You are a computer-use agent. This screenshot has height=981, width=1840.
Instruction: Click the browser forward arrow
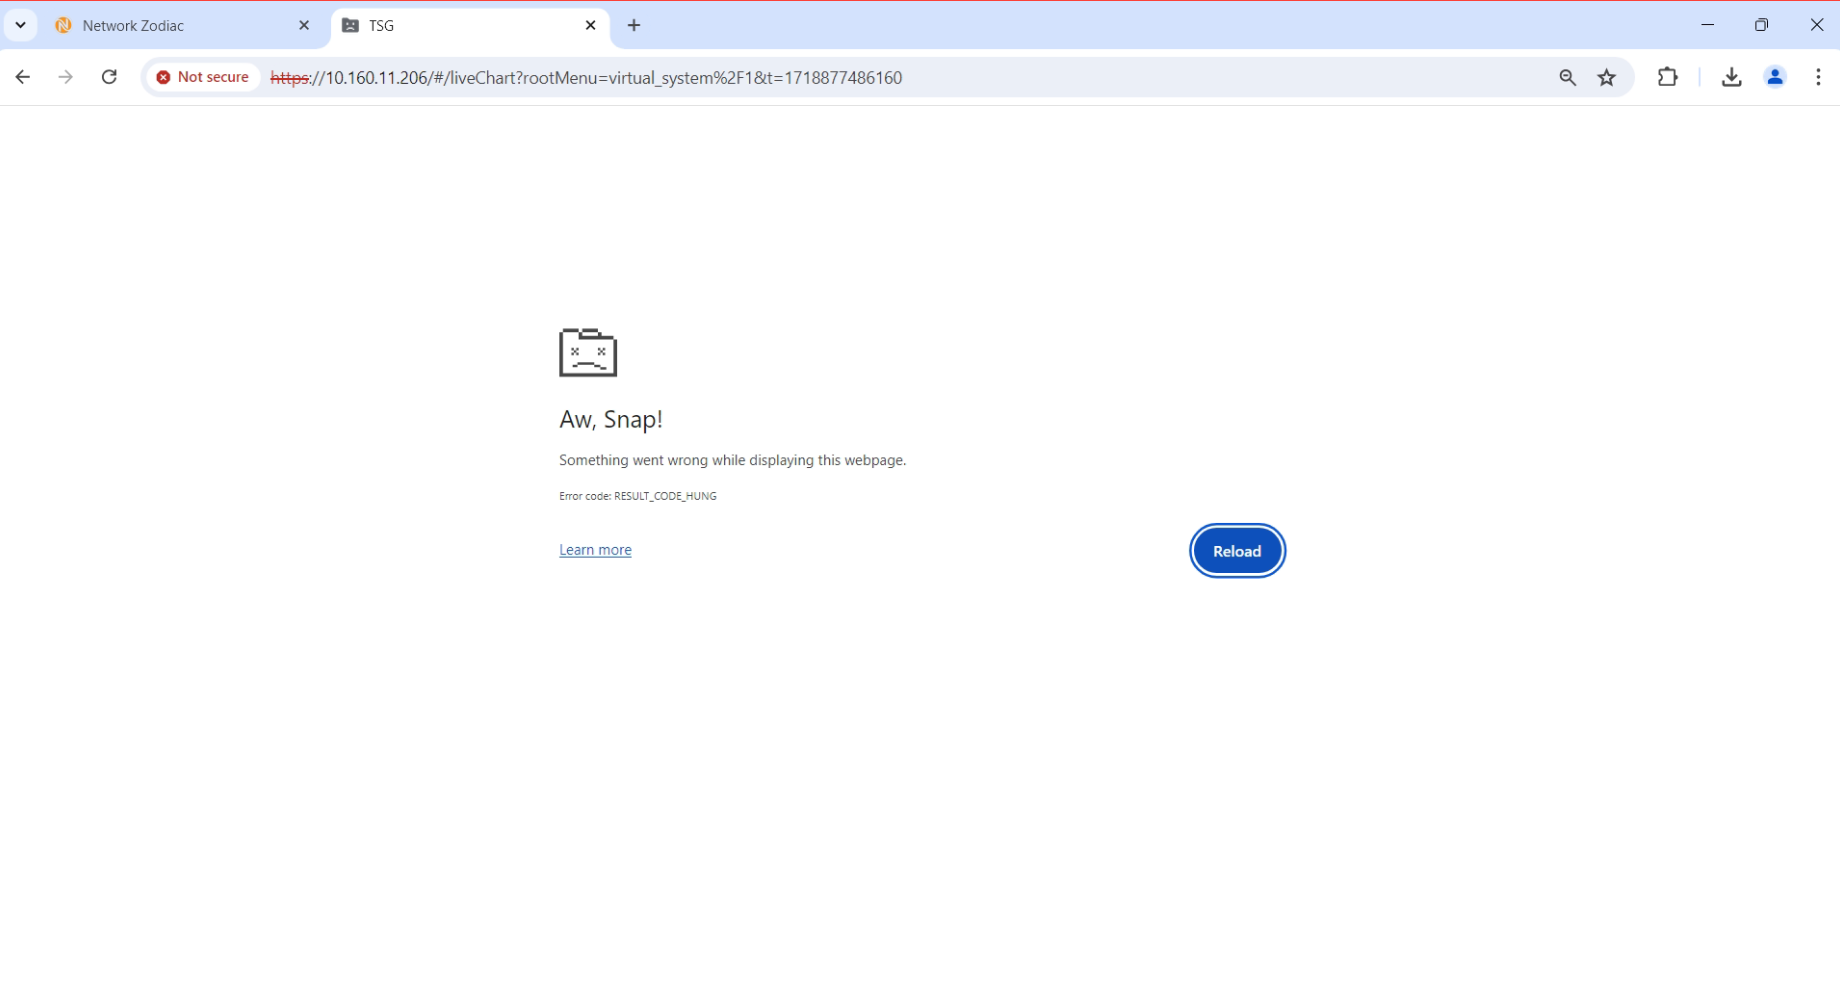[x=66, y=77]
